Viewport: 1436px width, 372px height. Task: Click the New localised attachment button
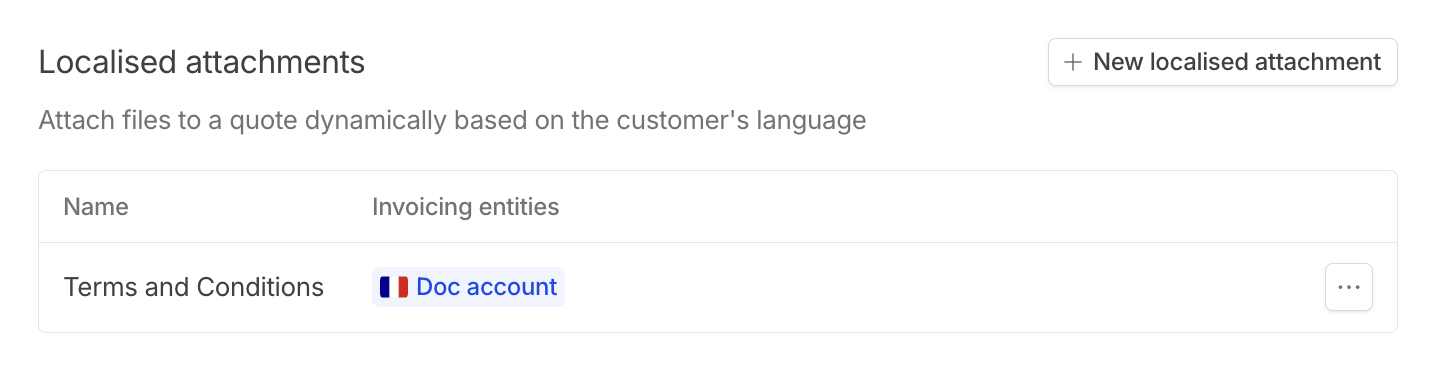click(x=1222, y=62)
